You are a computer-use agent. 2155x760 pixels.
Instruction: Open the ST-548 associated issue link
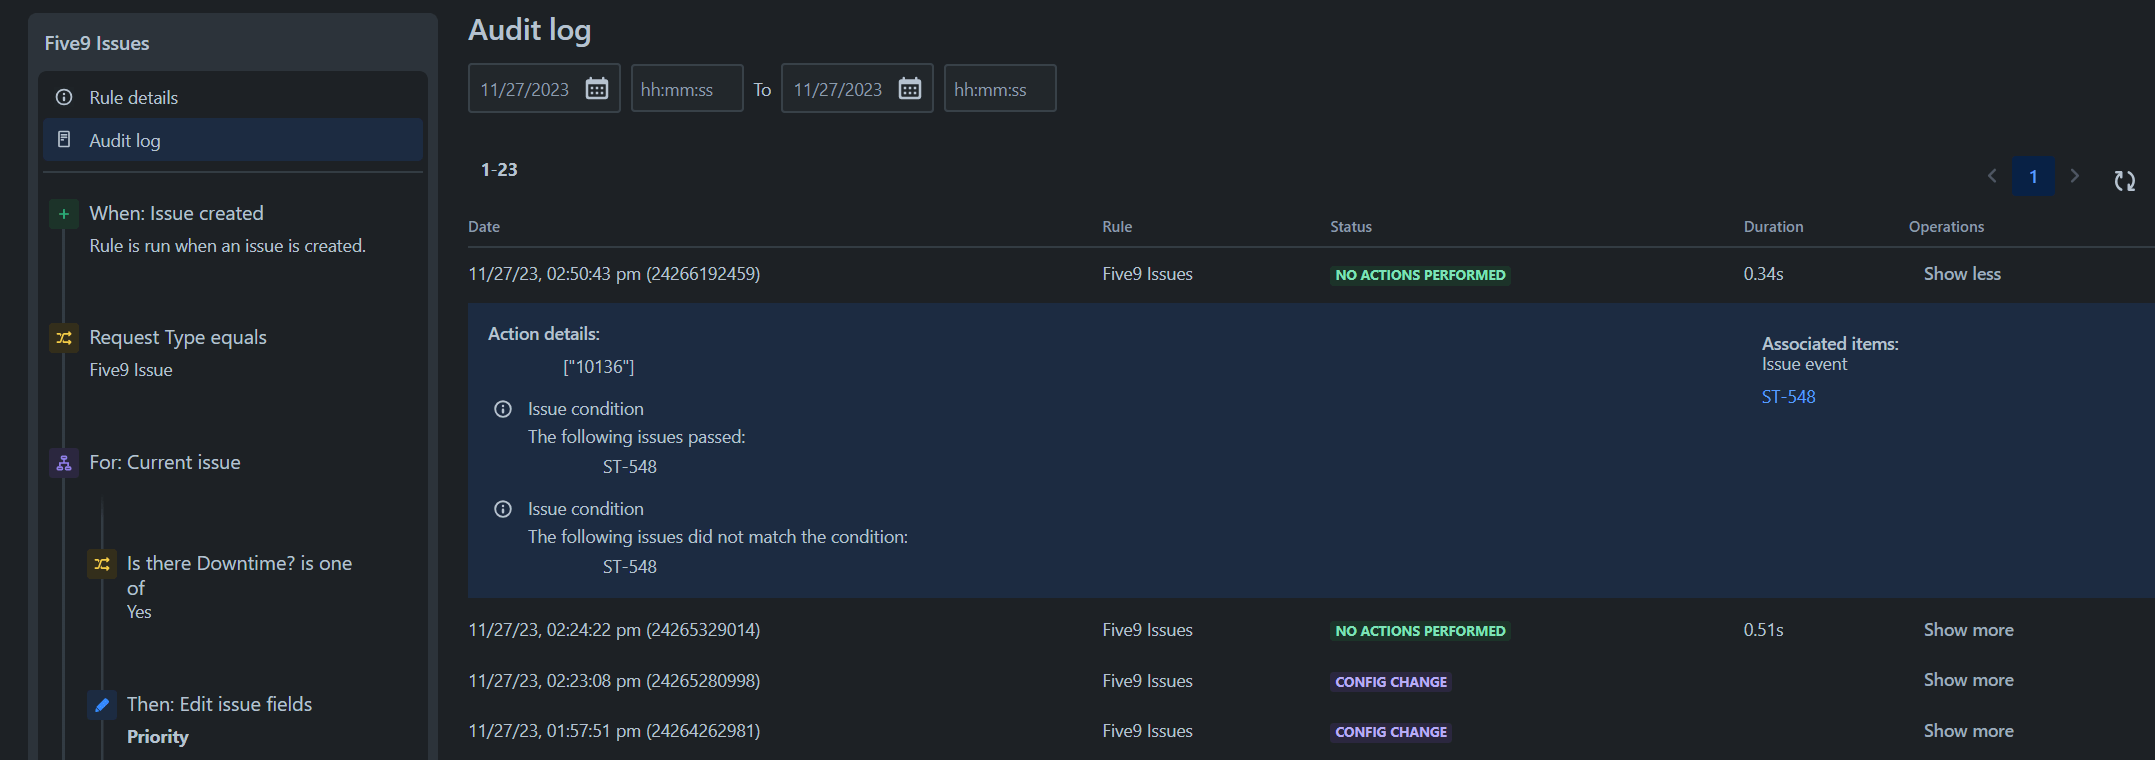[1788, 397]
